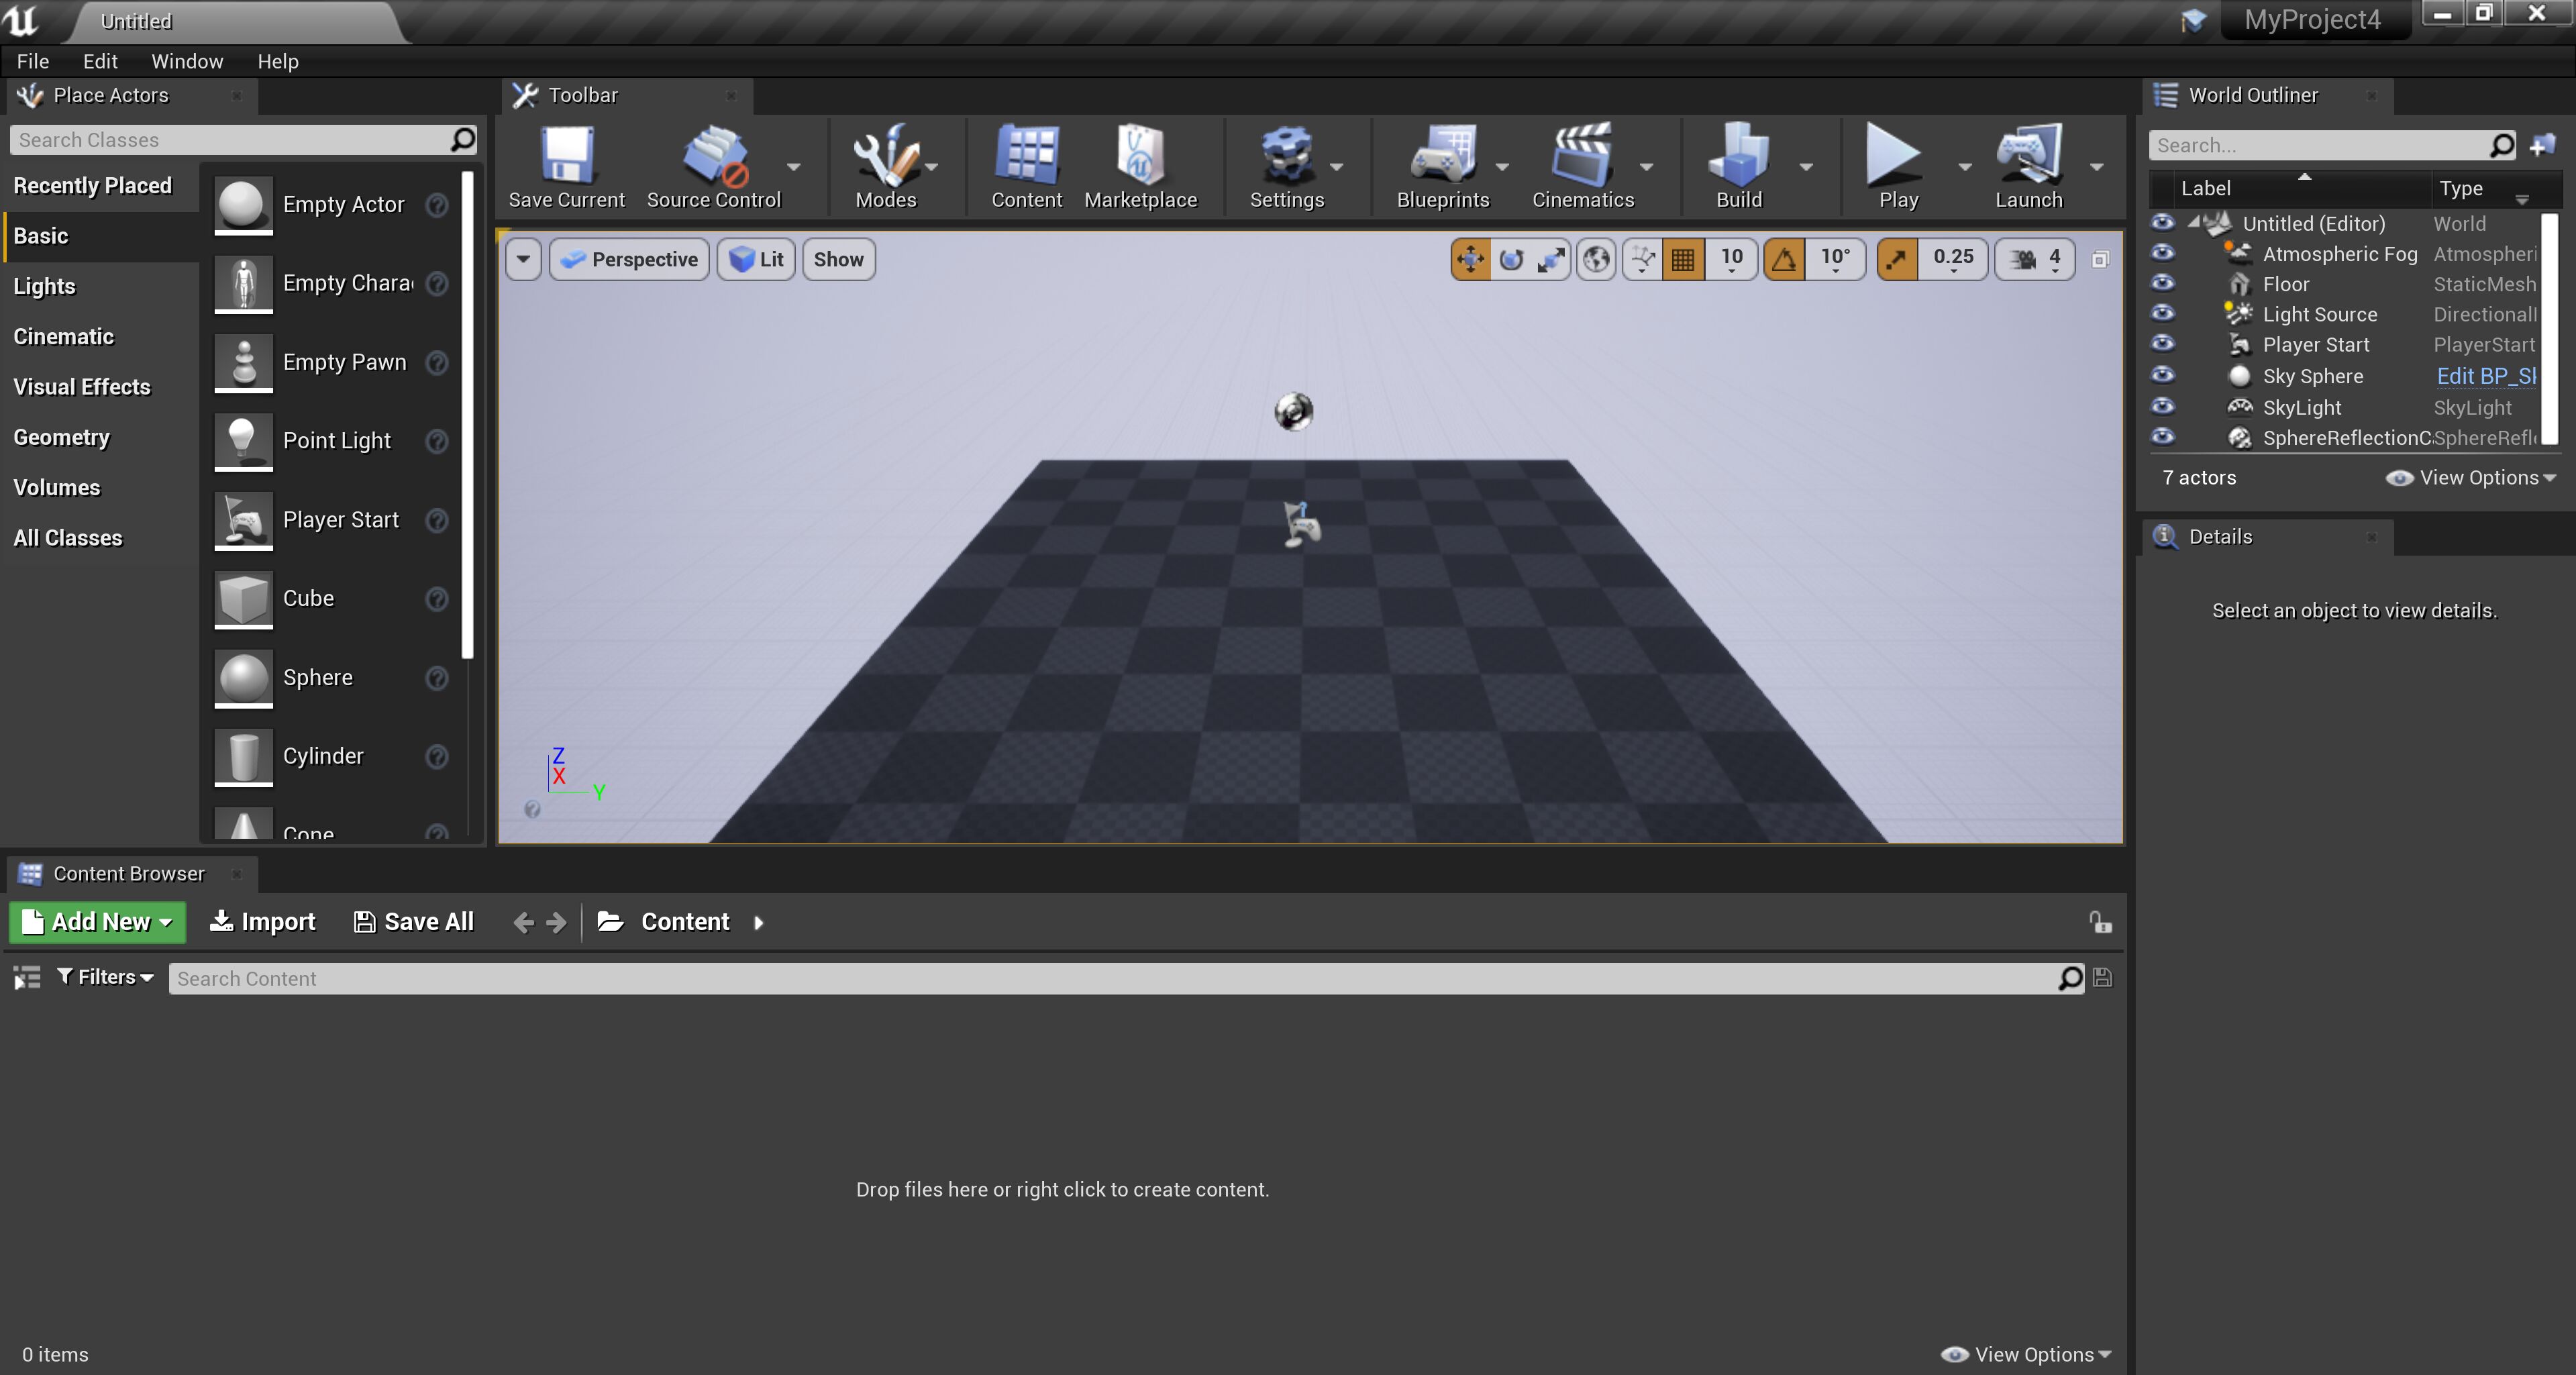The width and height of the screenshot is (2576, 1375).
Task: Open the Window menu
Action: tap(187, 61)
